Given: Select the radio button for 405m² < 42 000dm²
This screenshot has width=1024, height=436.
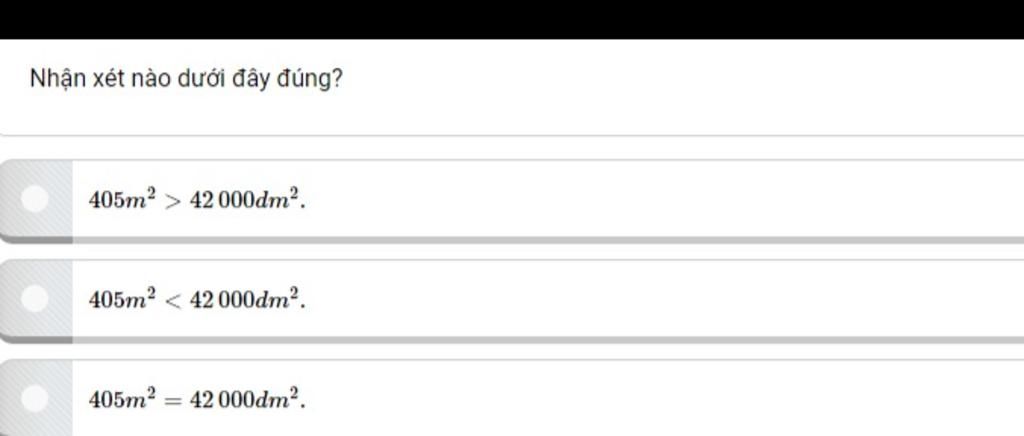Looking at the screenshot, I should pos(35,298).
